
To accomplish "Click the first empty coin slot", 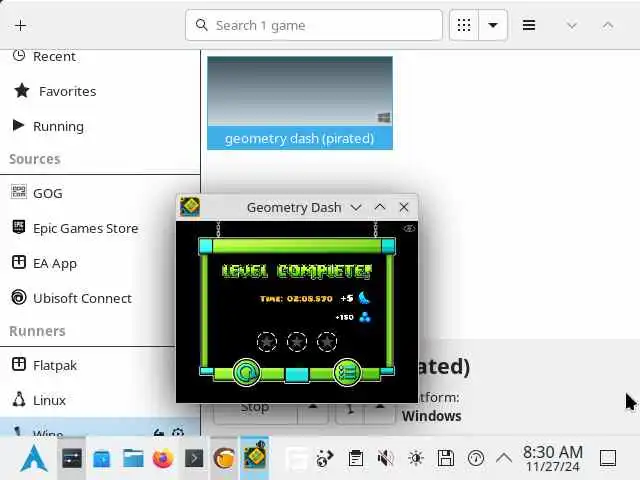I will point(267,342).
